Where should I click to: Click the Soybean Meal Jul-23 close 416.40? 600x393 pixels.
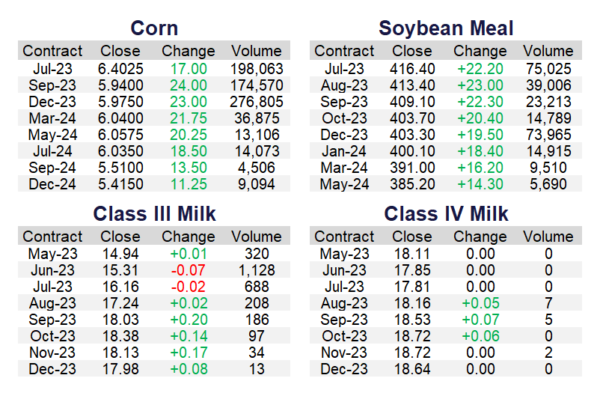(412, 69)
